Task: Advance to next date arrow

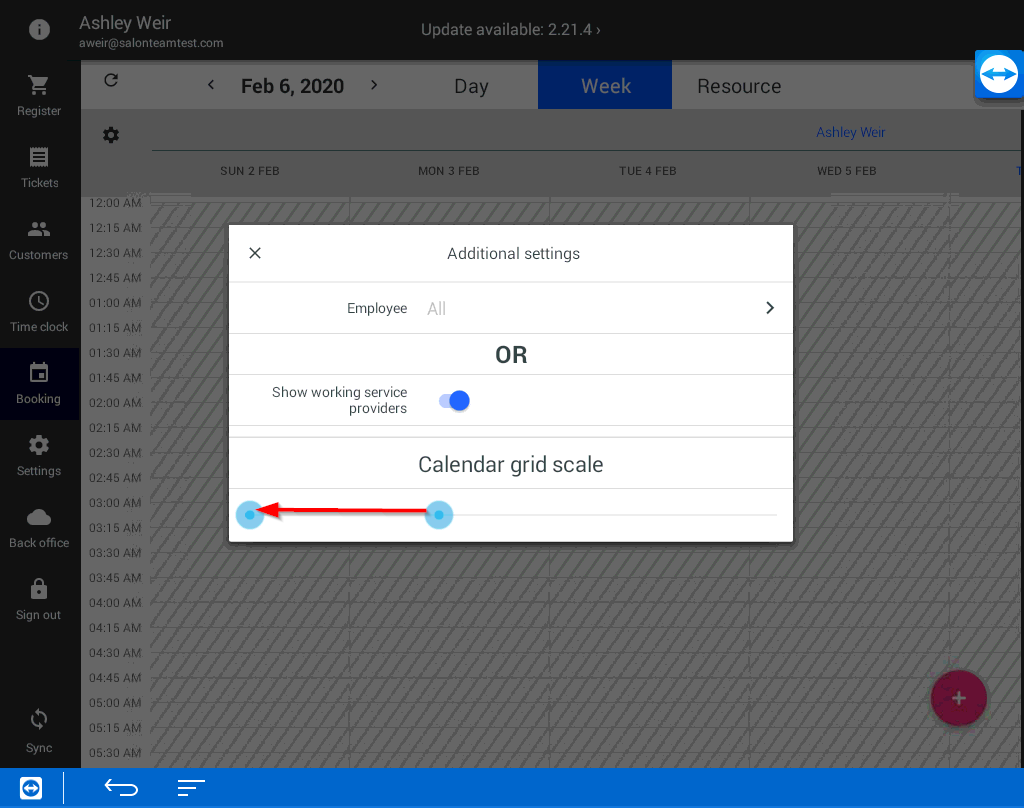Action: 374,86
